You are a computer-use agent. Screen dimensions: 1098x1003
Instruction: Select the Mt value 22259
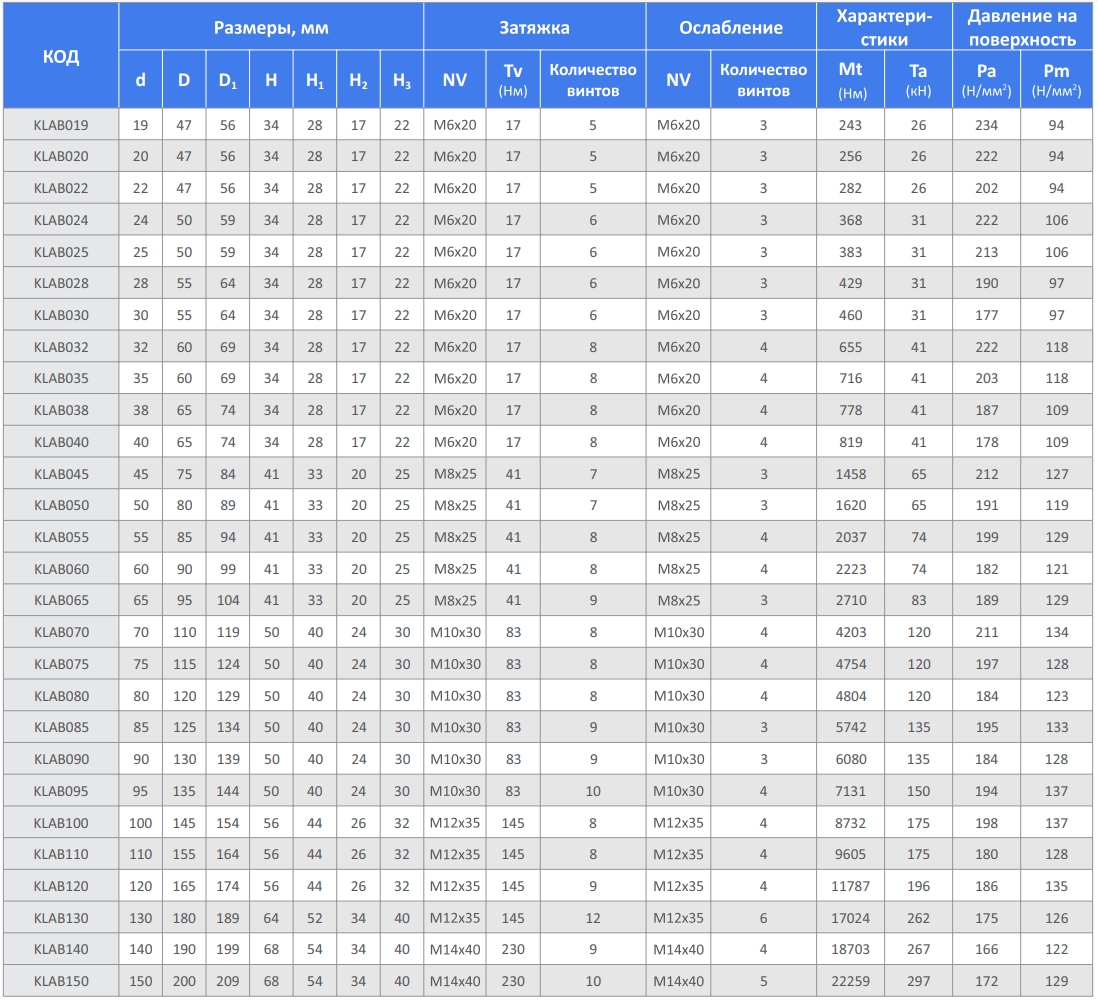[851, 981]
